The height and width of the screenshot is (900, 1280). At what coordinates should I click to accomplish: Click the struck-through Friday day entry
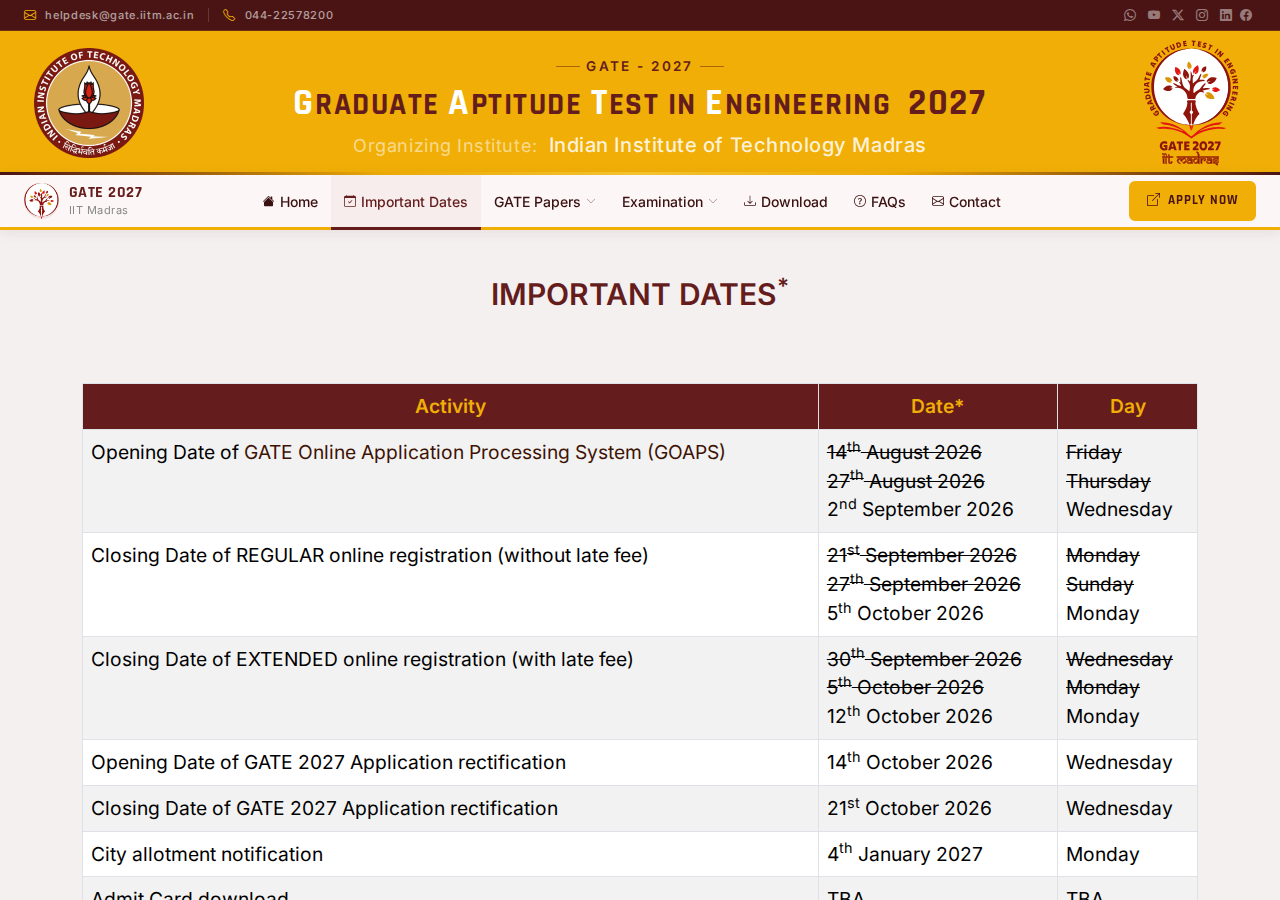[1094, 452]
